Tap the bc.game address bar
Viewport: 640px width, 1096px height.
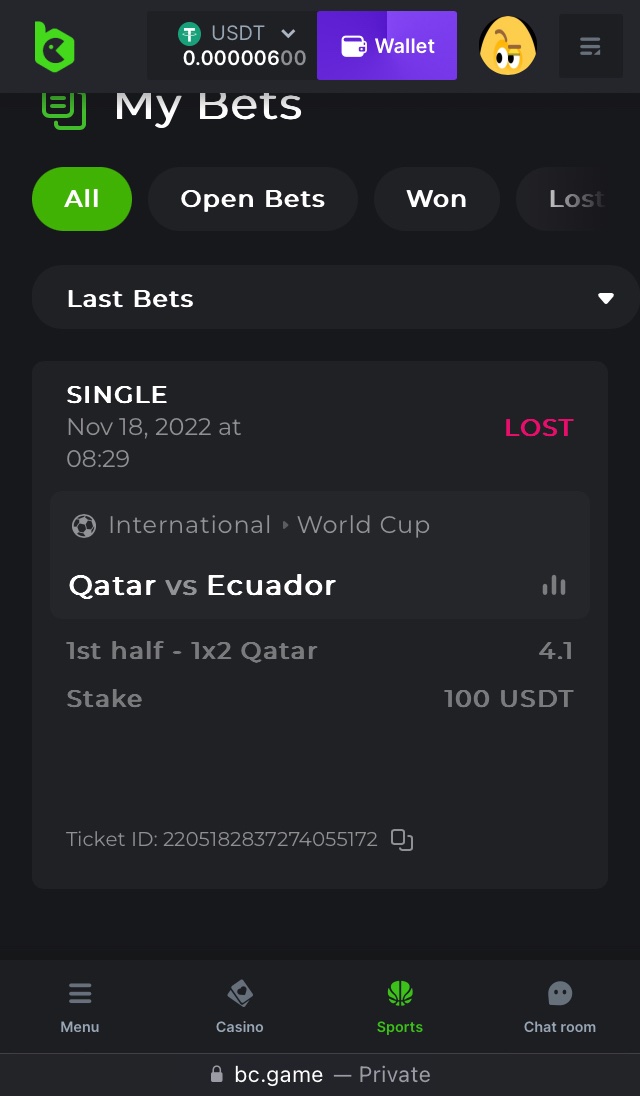(320, 1075)
